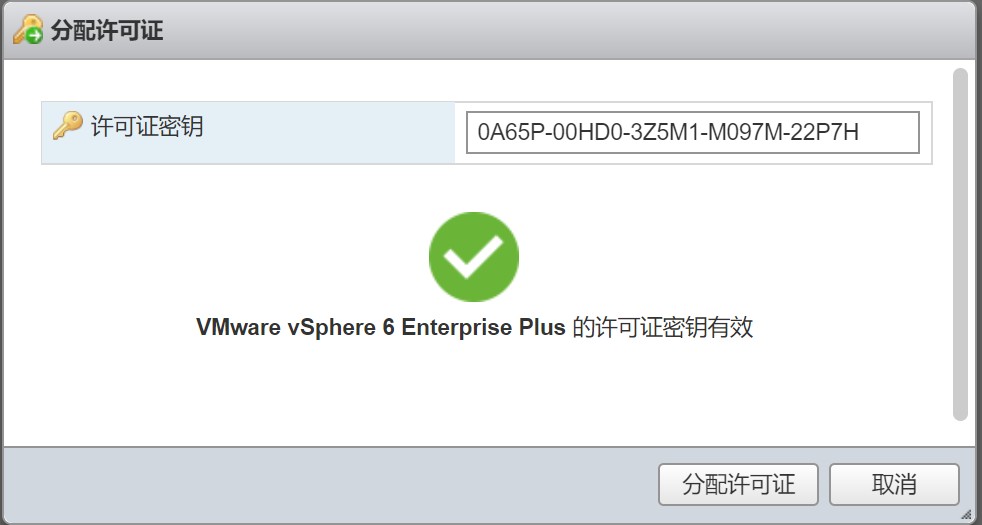Click the empty footer area left of 分配许可证

[330, 485]
